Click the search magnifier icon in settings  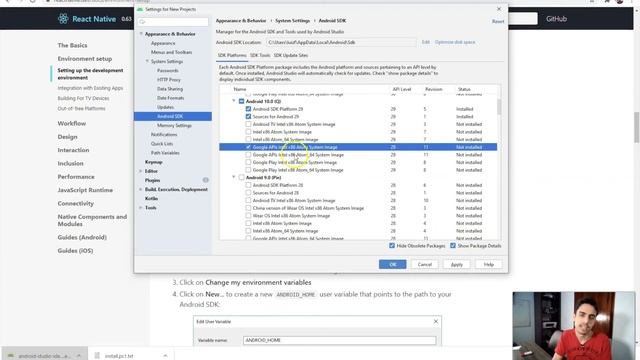coord(142,22)
